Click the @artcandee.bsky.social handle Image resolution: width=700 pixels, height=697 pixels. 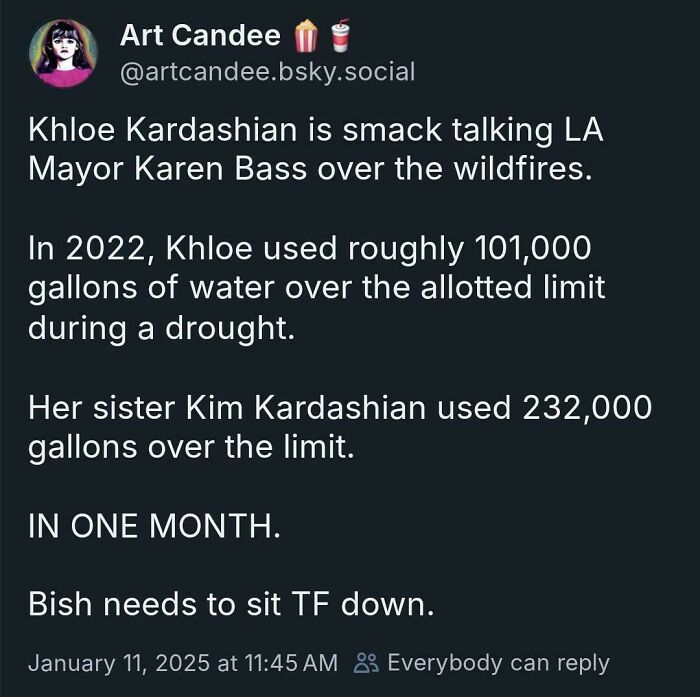tap(267, 71)
